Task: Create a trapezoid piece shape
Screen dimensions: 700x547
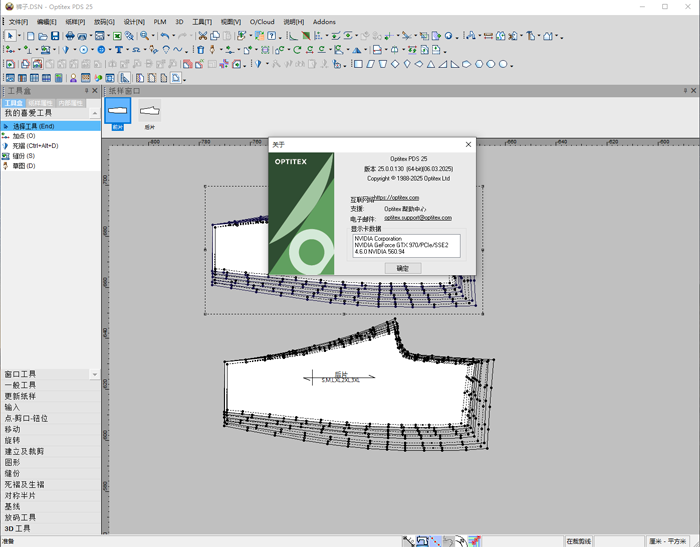Action: (x=383, y=64)
